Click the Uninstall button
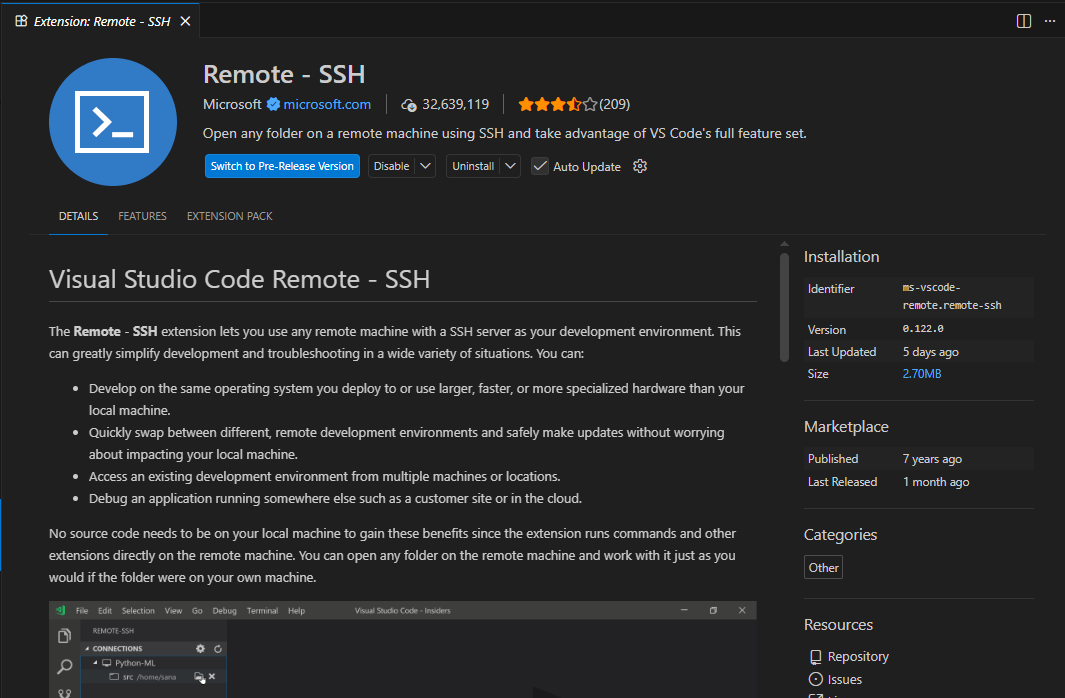The width and height of the screenshot is (1065, 698). pos(473,166)
